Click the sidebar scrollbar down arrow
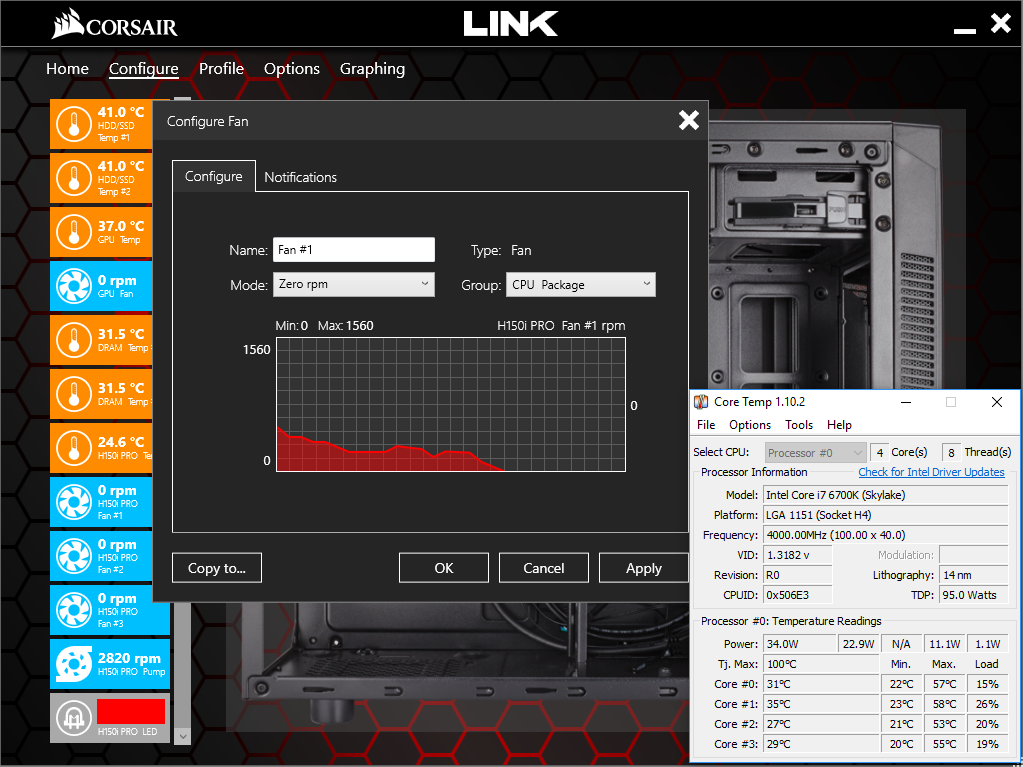The image size is (1023, 767). point(183,736)
